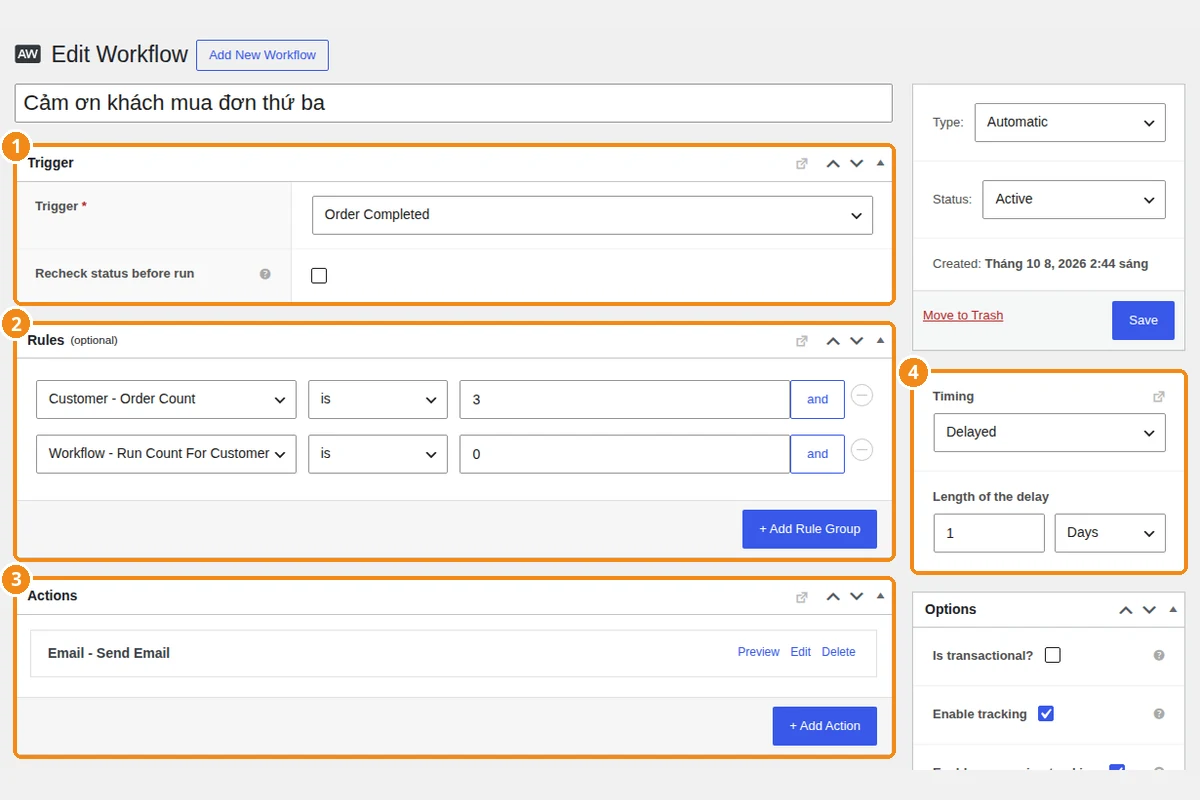1200x800 pixels.
Task: Click and button on Order Count rule
Action: pyautogui.click(x=817, y=399)
